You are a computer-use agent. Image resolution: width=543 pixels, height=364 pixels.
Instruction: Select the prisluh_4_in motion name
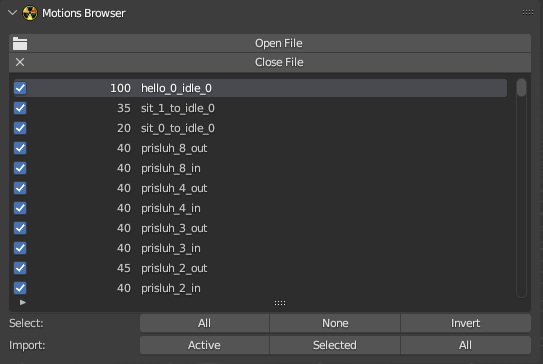(x=171, y=208)
